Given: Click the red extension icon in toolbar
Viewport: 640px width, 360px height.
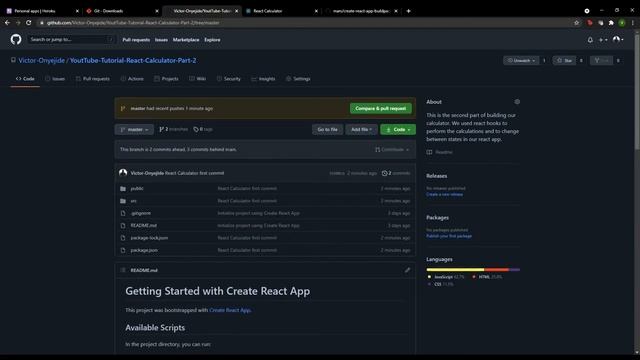Looking at the screenshot, I should 590,22.
